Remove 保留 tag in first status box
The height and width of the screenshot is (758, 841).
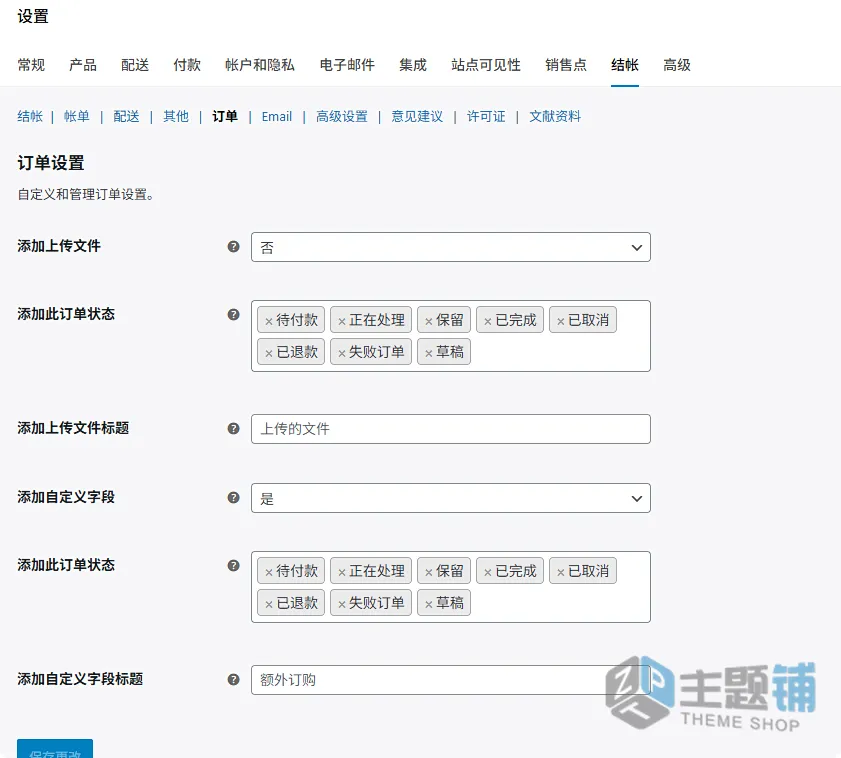point(429,321)
